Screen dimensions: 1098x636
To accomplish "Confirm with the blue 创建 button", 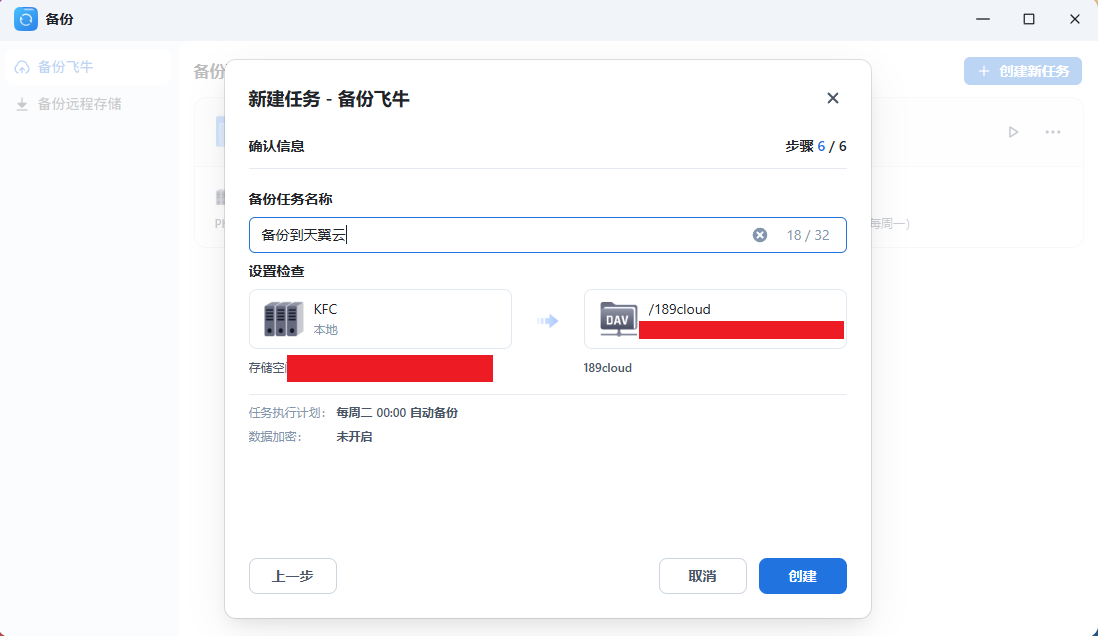I will 802,576.
